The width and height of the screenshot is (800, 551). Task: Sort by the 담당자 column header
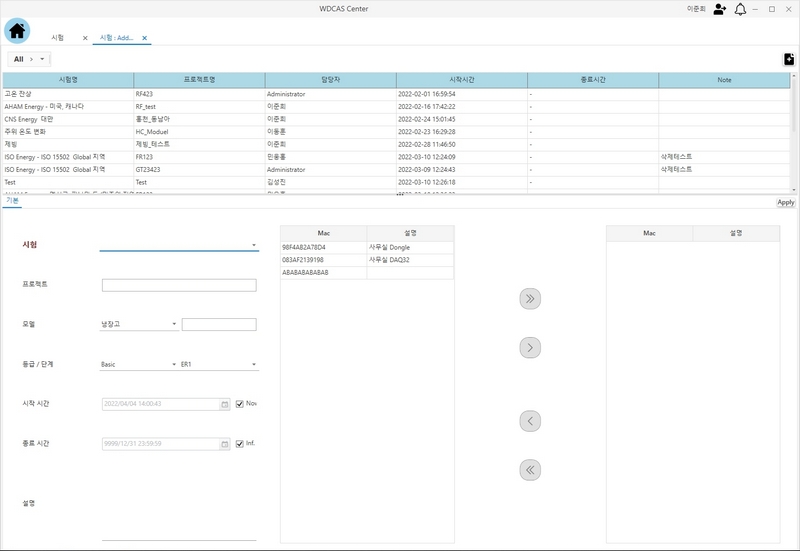tap(331, 80)
